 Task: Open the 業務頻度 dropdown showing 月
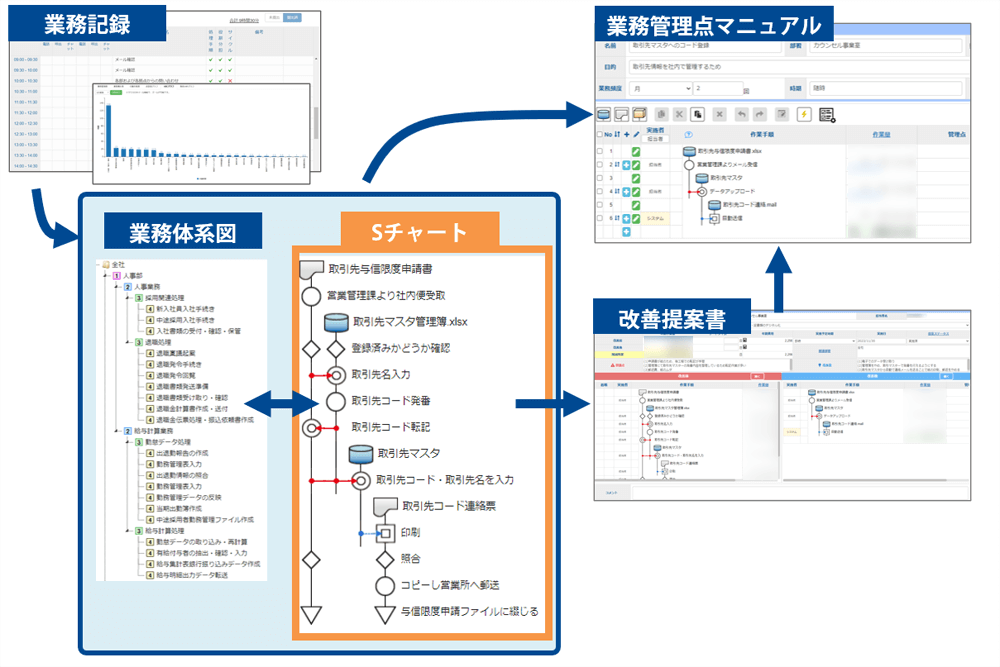point(662,89)
